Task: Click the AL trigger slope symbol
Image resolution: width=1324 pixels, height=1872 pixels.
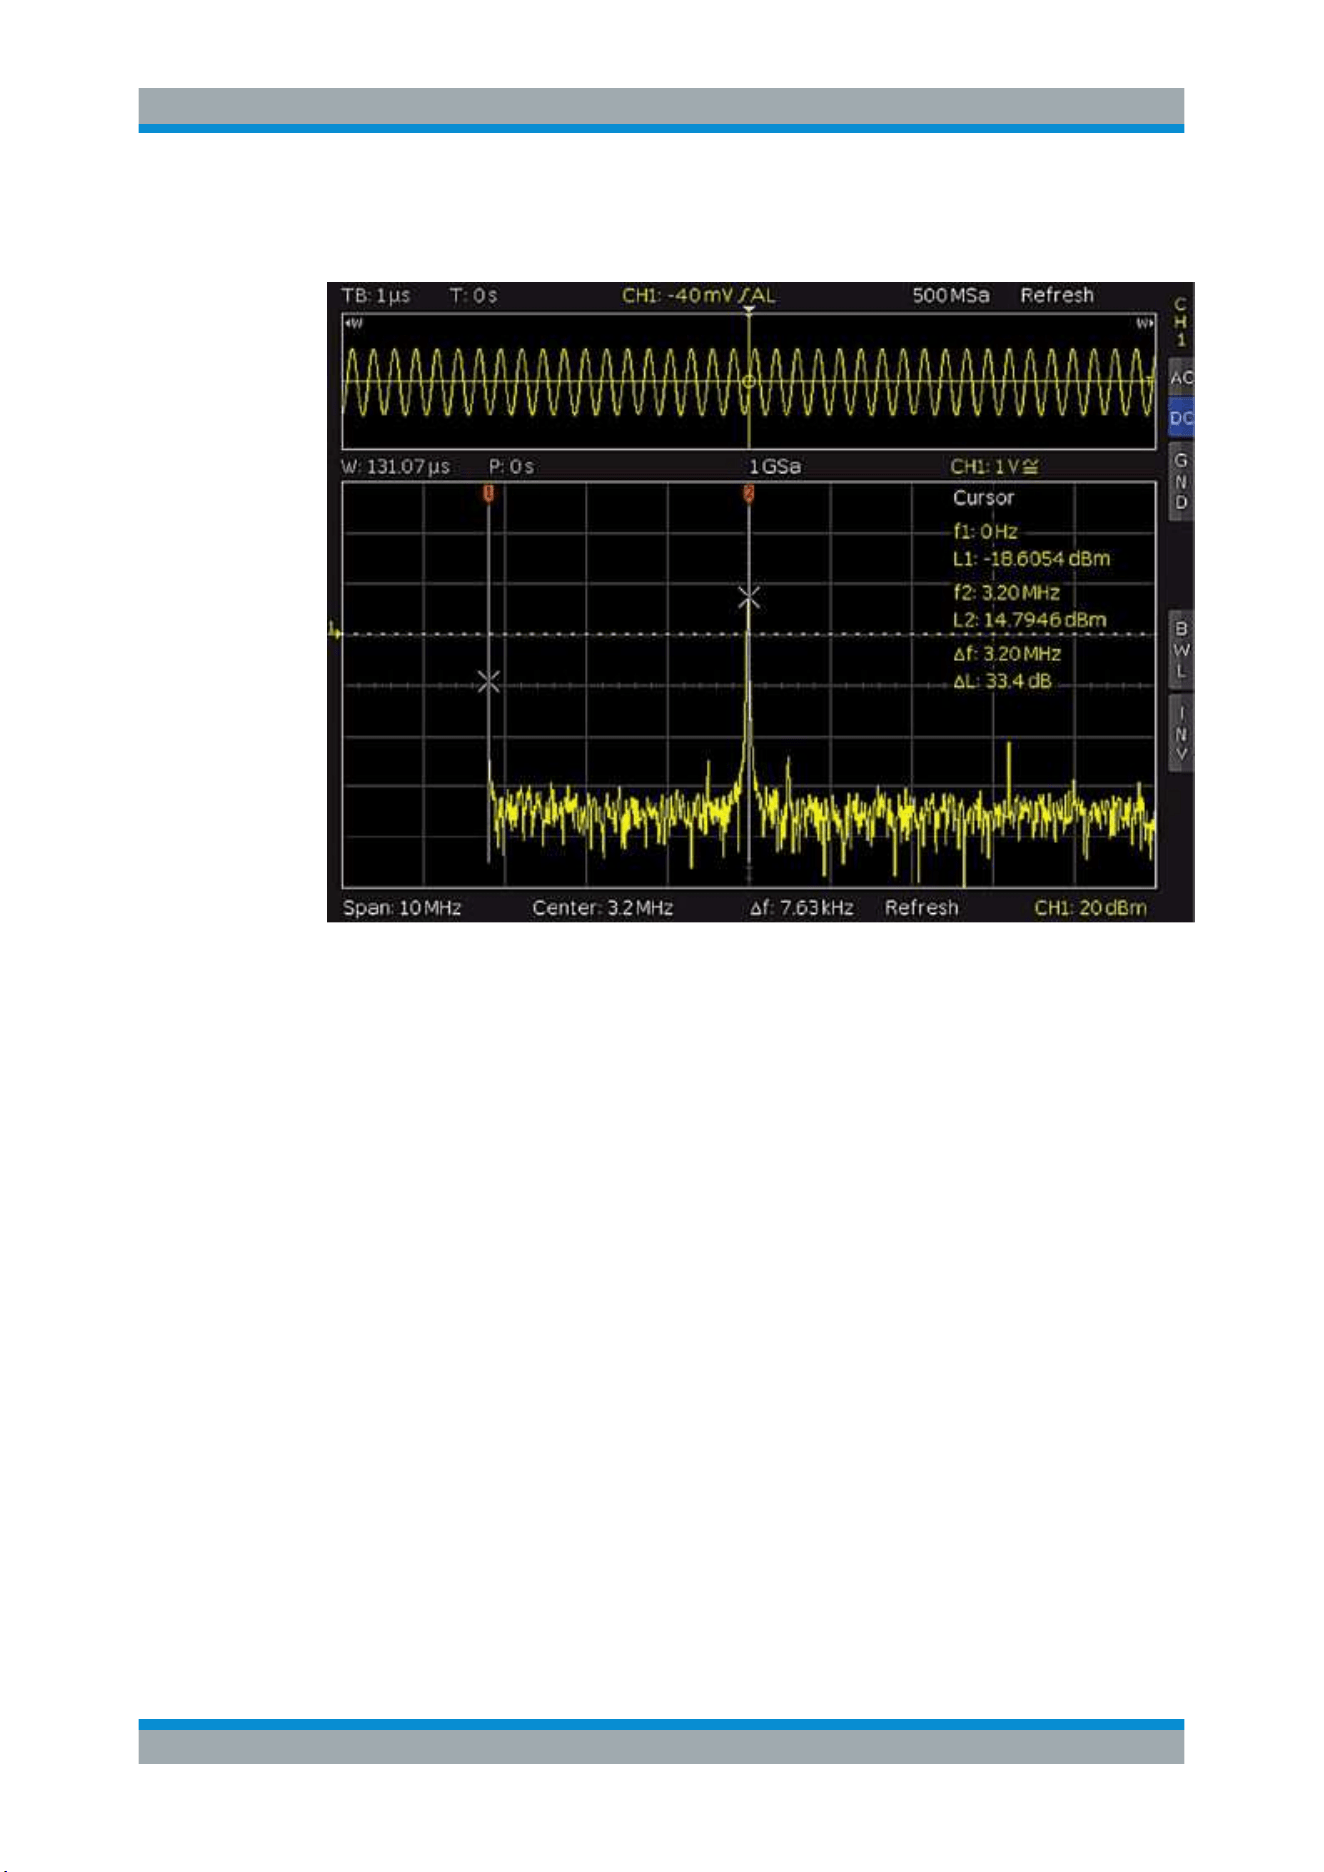Action: pyautogui.click(x=757, y=295)
